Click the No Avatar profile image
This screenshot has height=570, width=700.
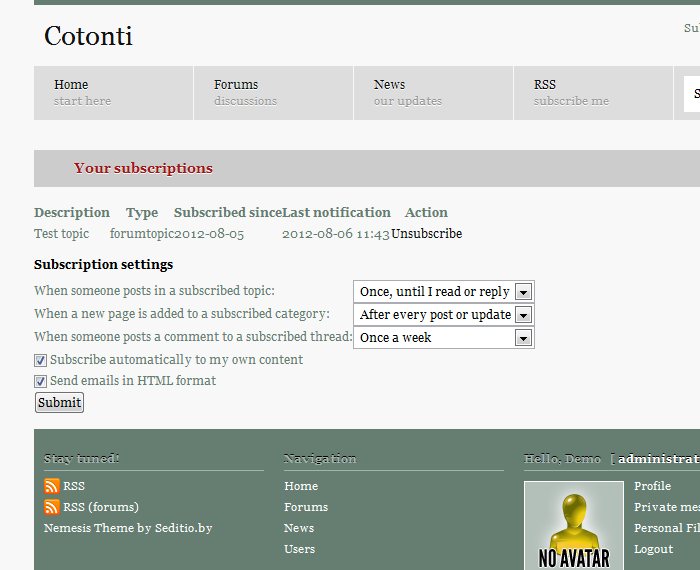coord(574,525)
